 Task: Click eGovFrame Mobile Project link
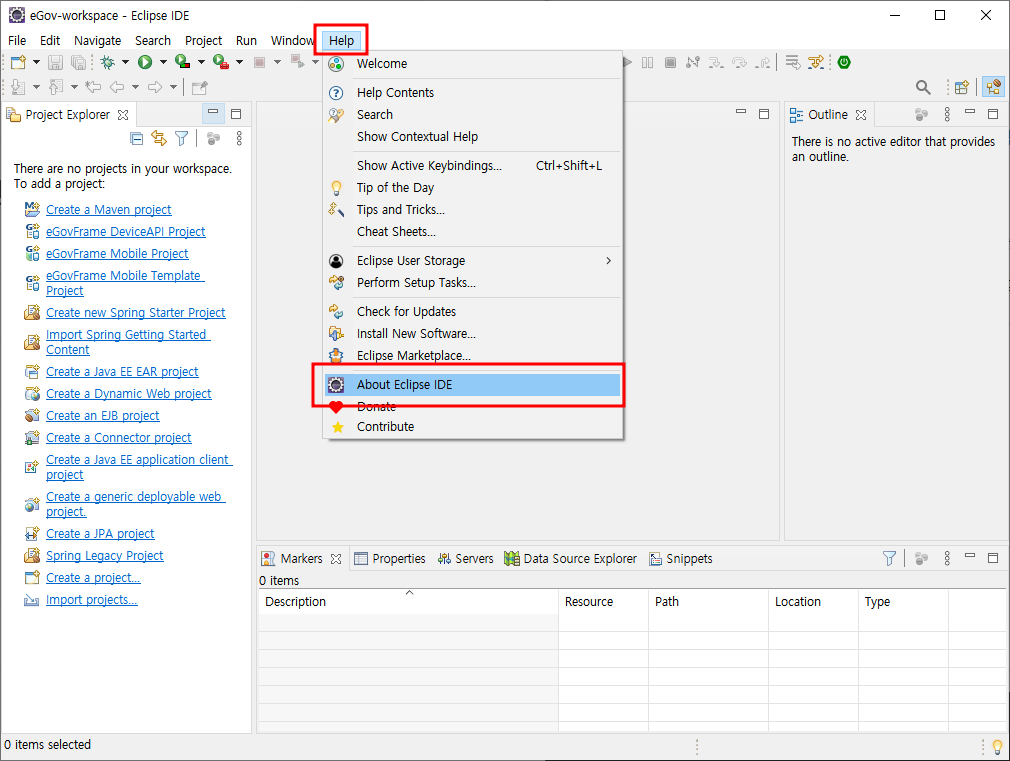(x=117, y=254)
